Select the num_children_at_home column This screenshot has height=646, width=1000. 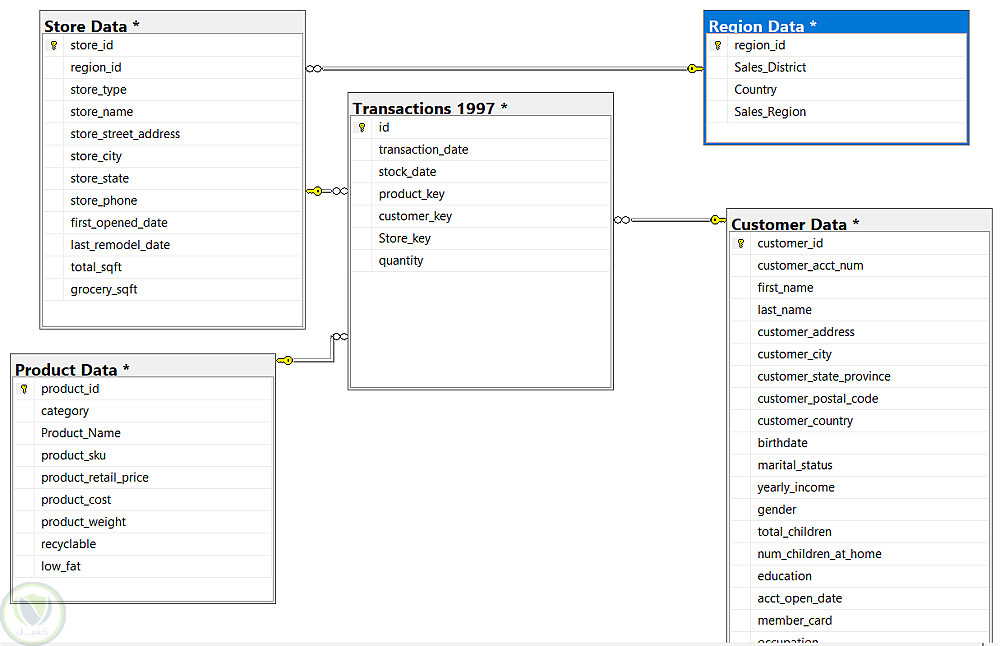[860, 554]
